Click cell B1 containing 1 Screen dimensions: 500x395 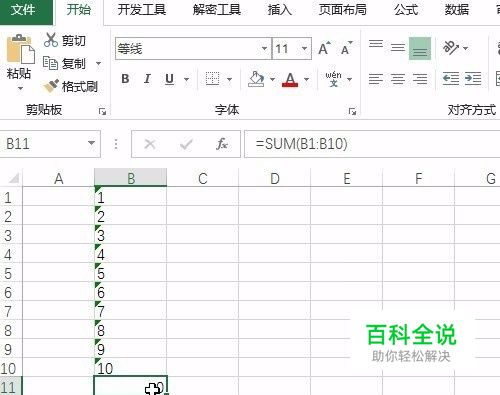(x=131, y=197)
